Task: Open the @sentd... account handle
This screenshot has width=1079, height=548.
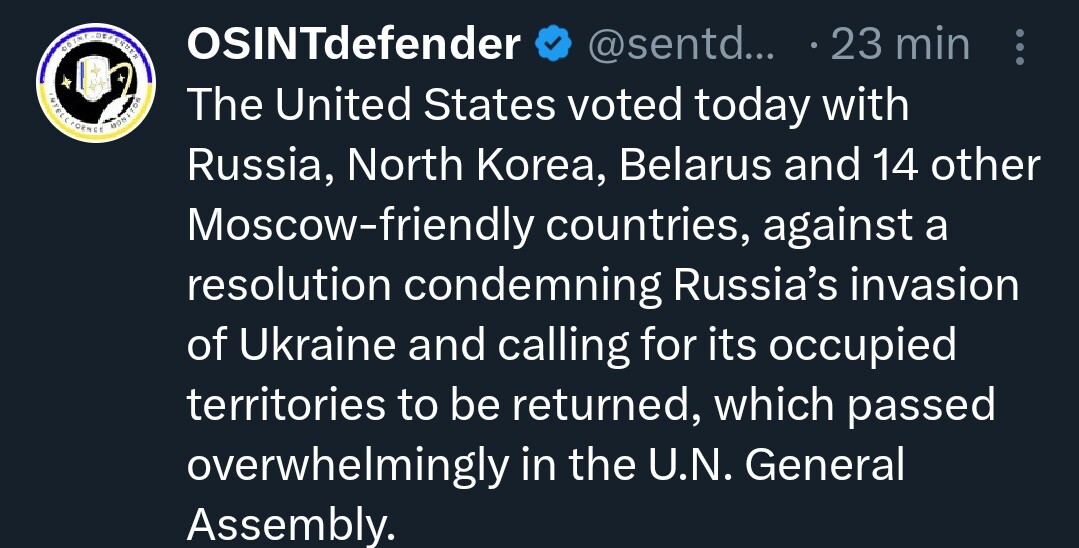Action: click(x=681, y=45)
